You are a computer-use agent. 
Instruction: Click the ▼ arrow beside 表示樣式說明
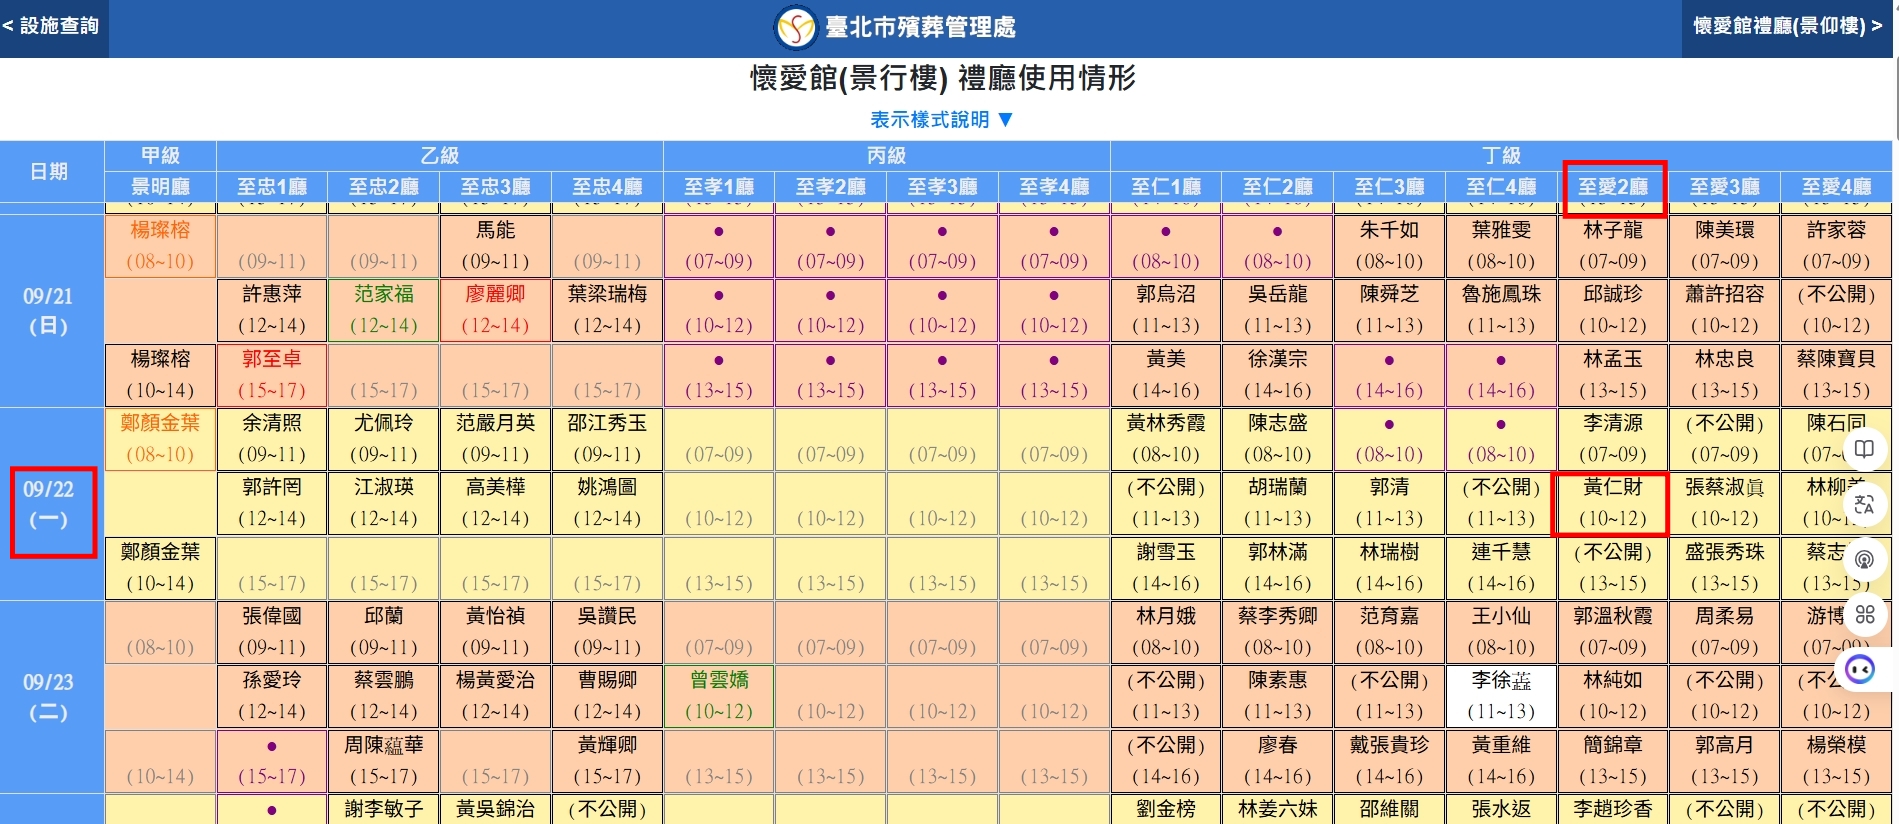[1006, 120]
